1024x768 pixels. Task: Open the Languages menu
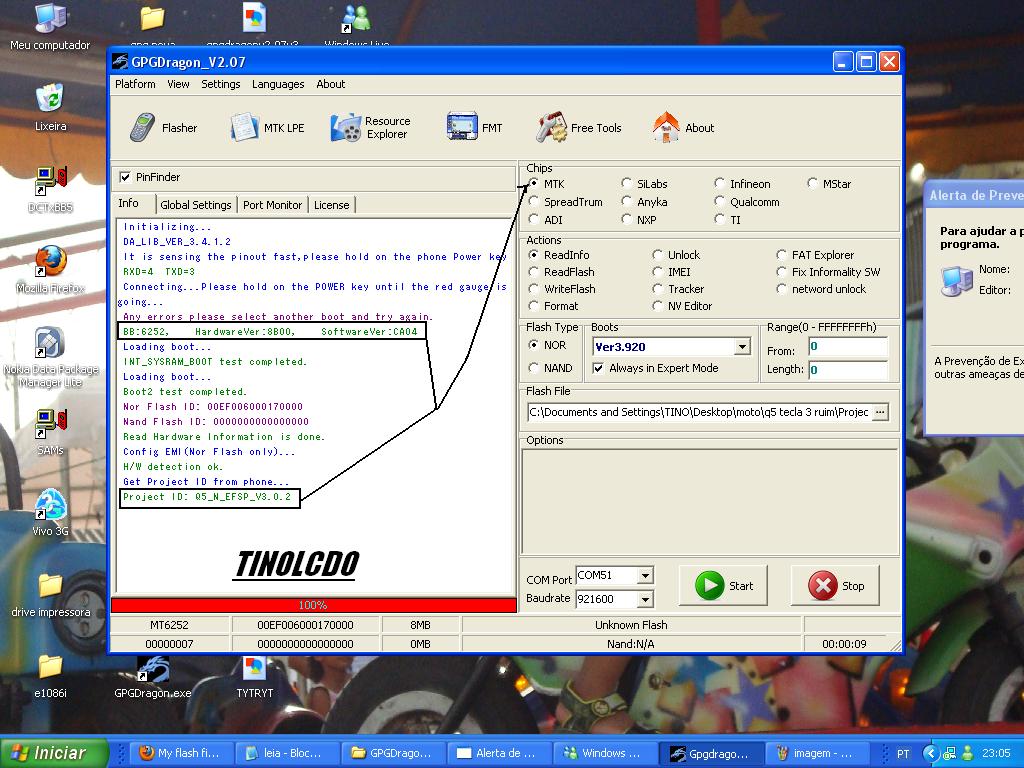click(278, 84)
